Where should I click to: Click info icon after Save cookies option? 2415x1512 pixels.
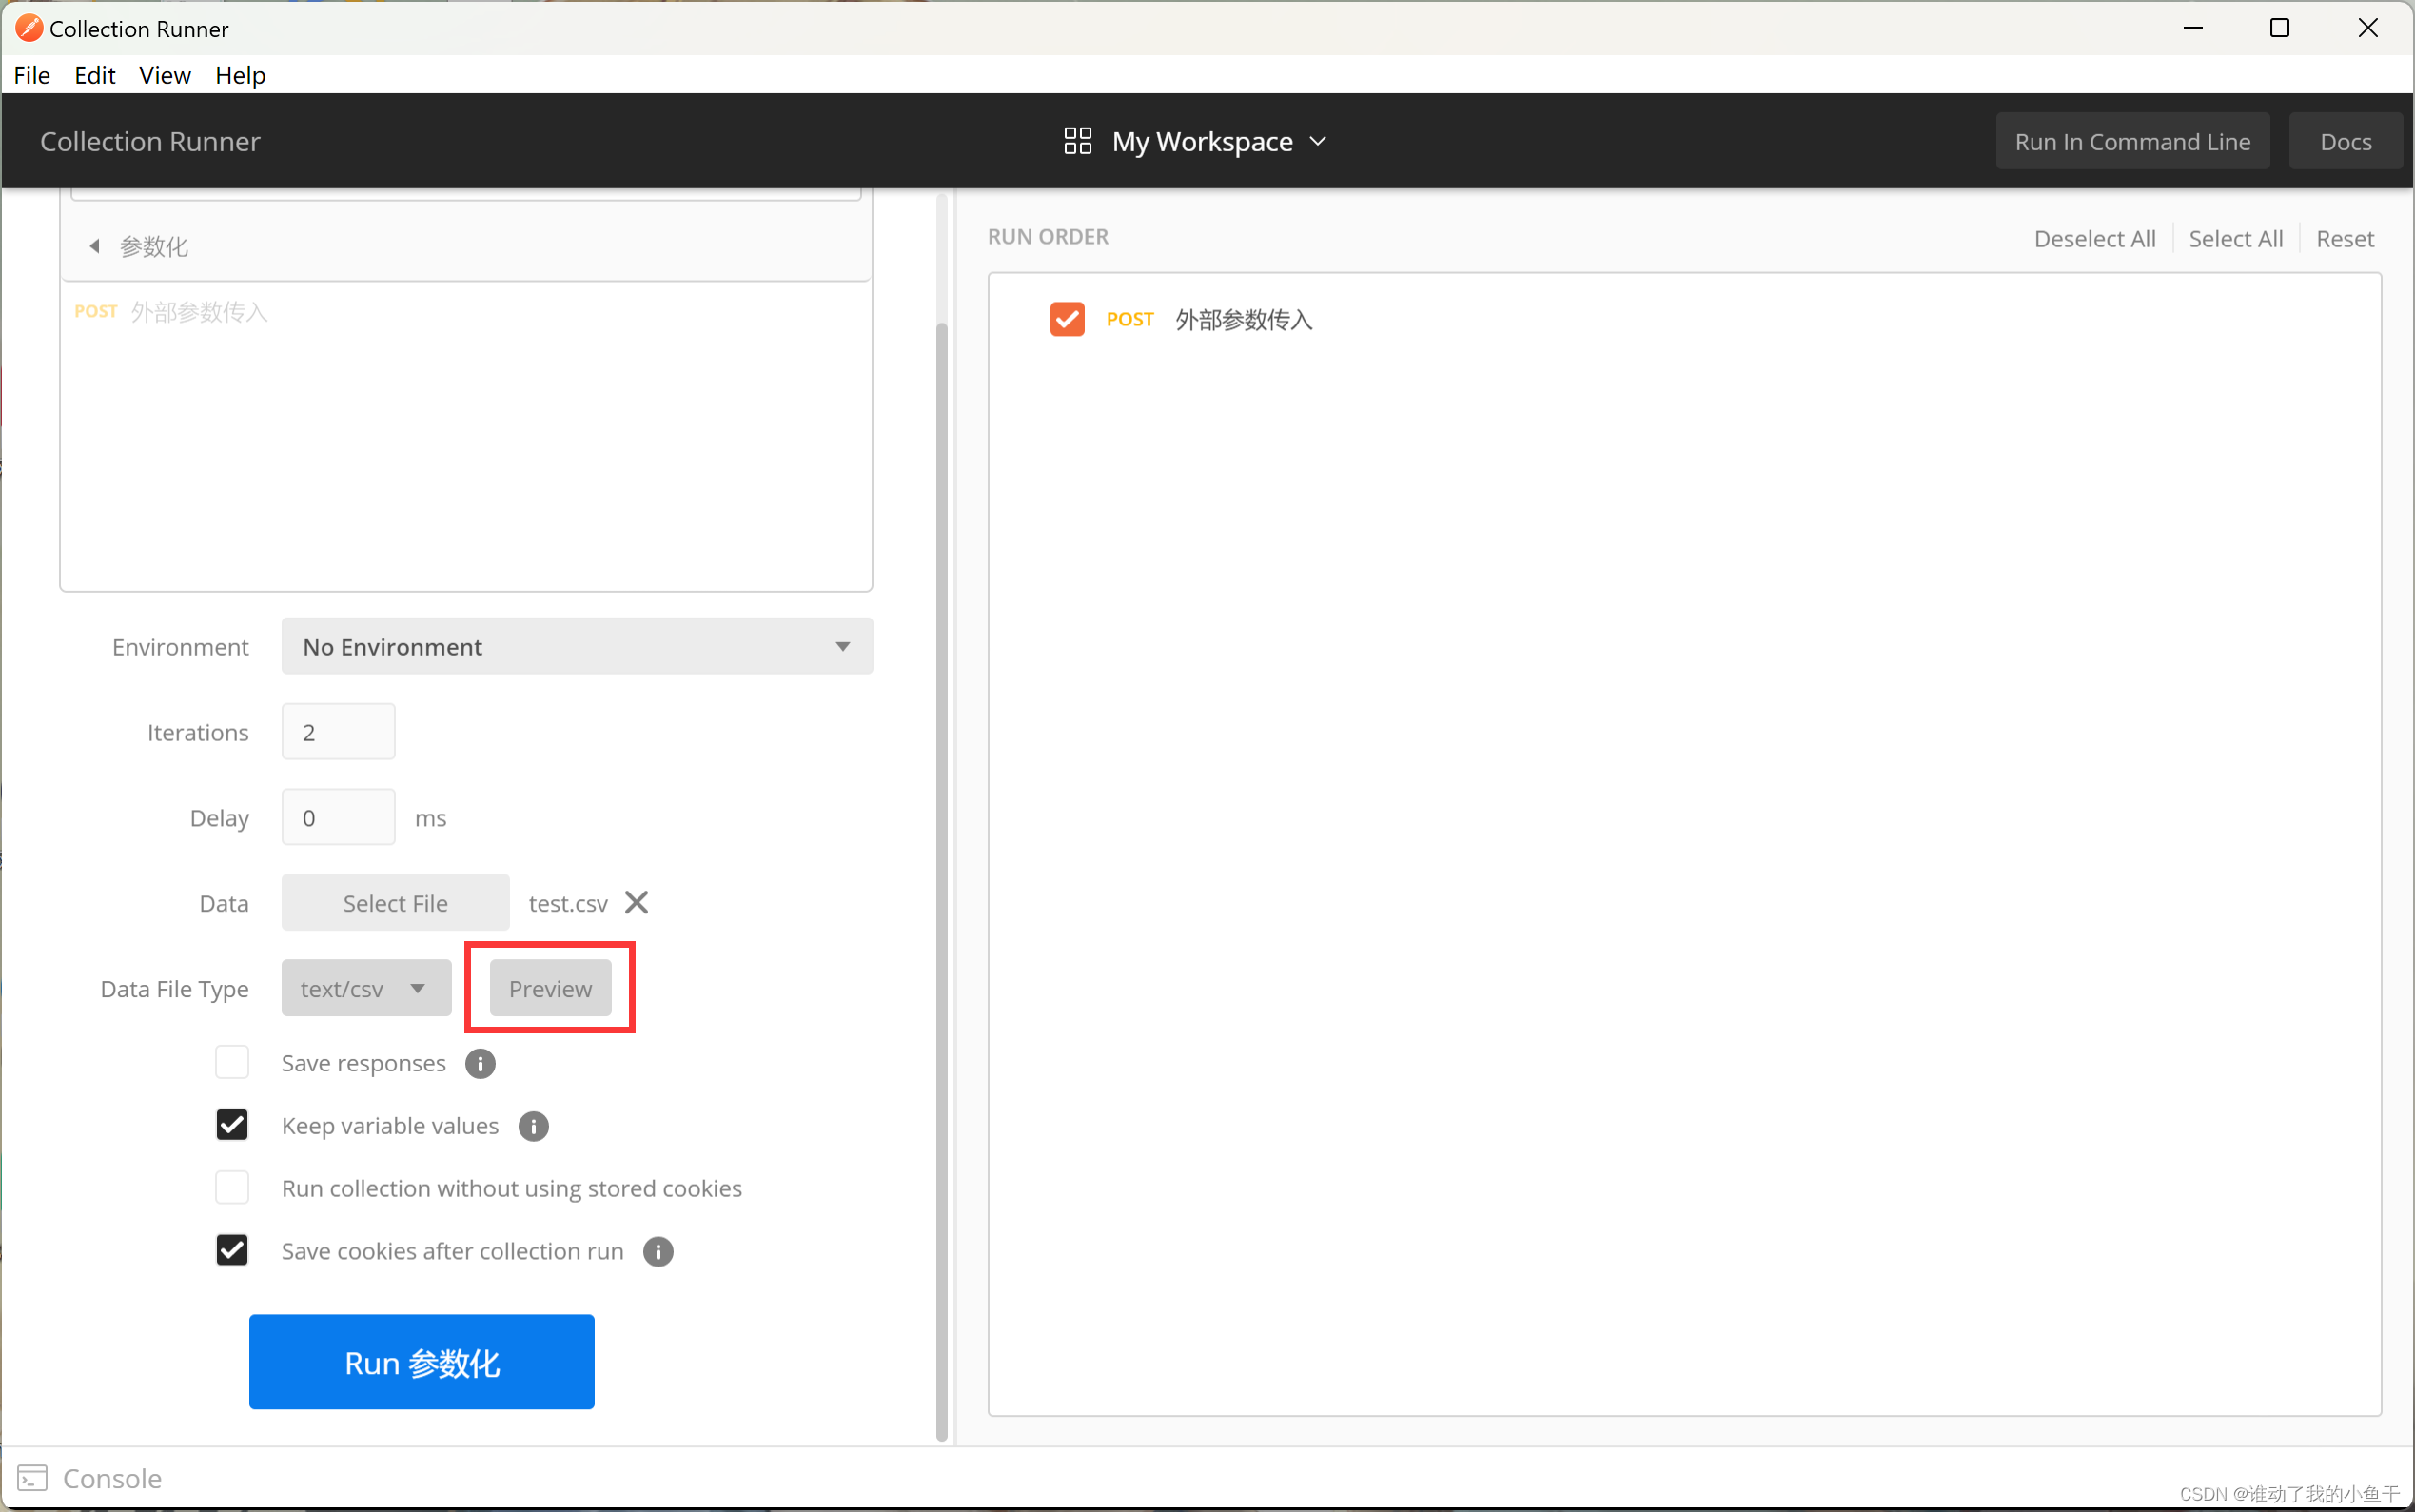point(658,1251)
